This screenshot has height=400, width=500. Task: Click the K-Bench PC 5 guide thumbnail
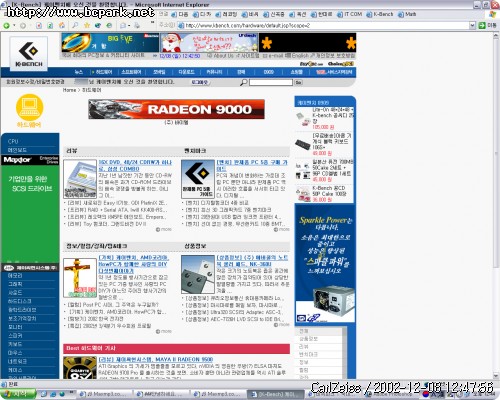198,179
